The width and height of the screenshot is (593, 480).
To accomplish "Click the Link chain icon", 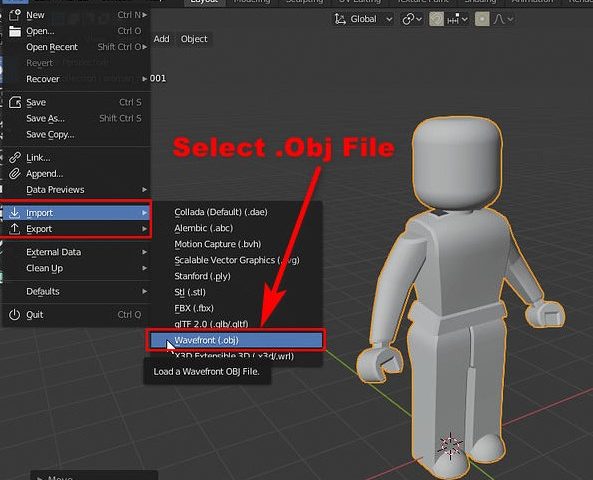I will (15, 157).
